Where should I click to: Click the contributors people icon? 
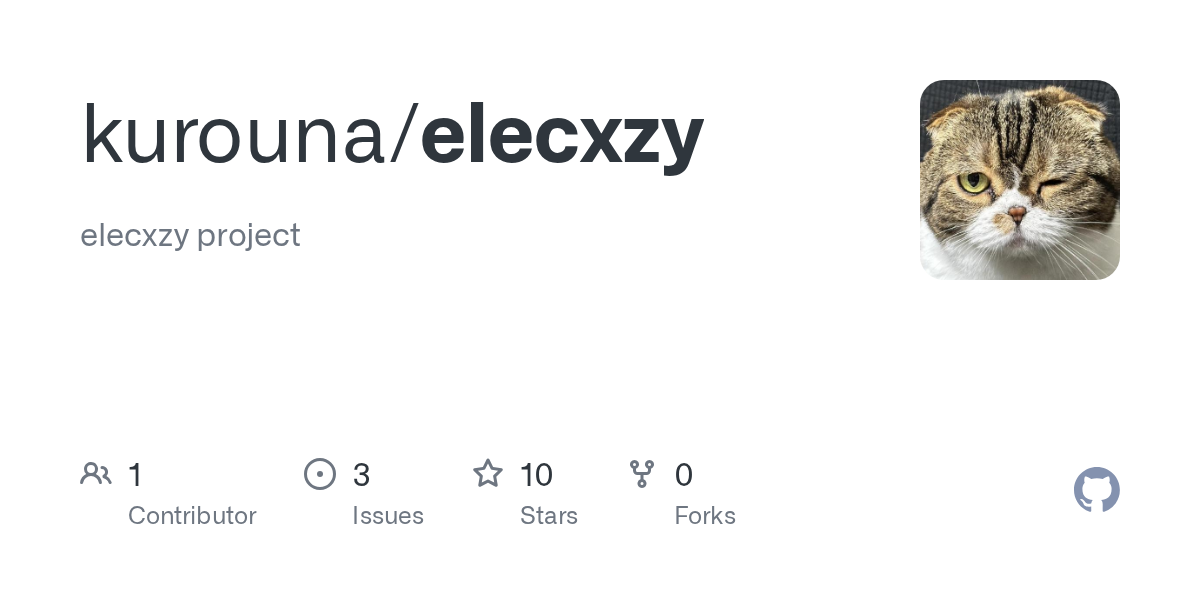point(96,473)
